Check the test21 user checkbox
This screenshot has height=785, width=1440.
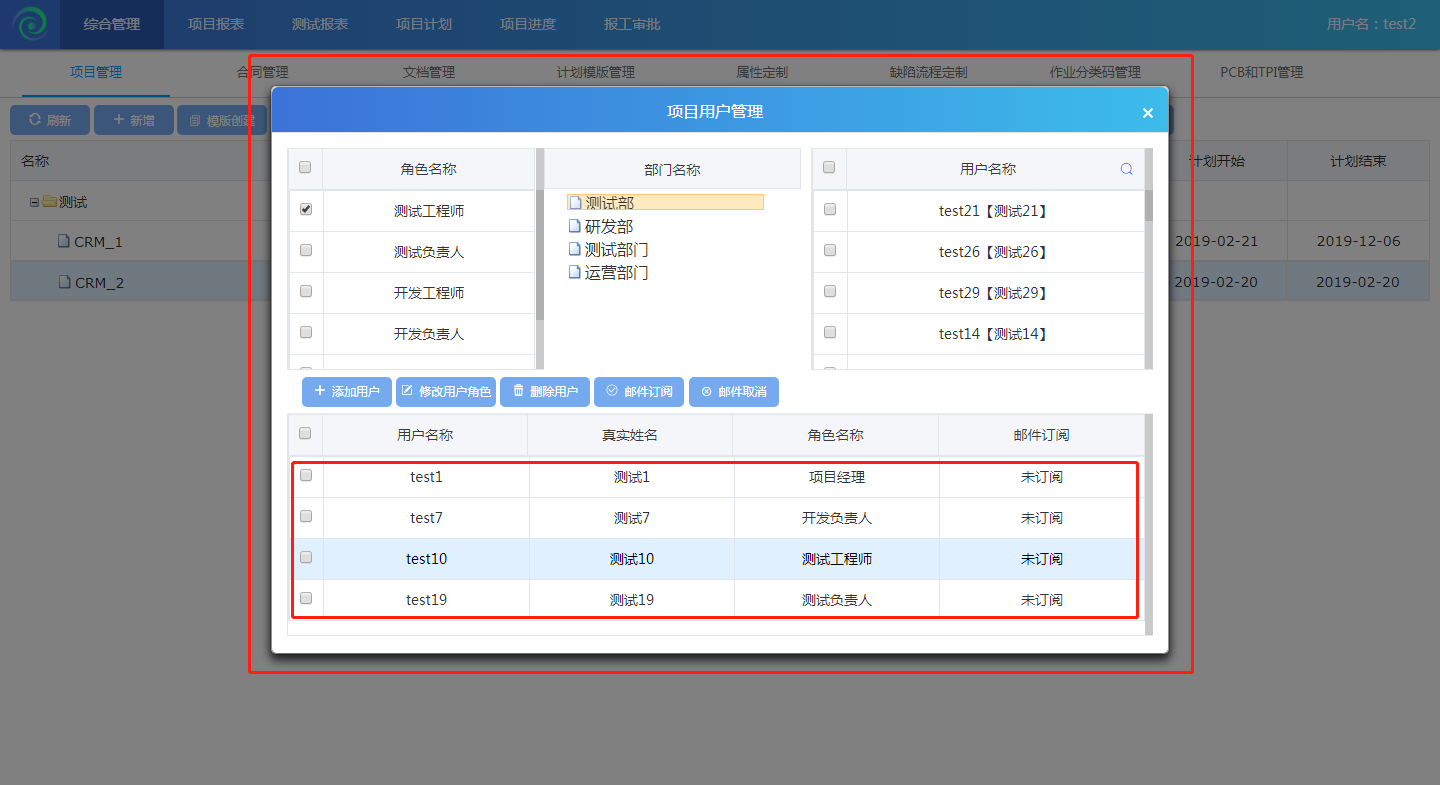pos(829,210)
